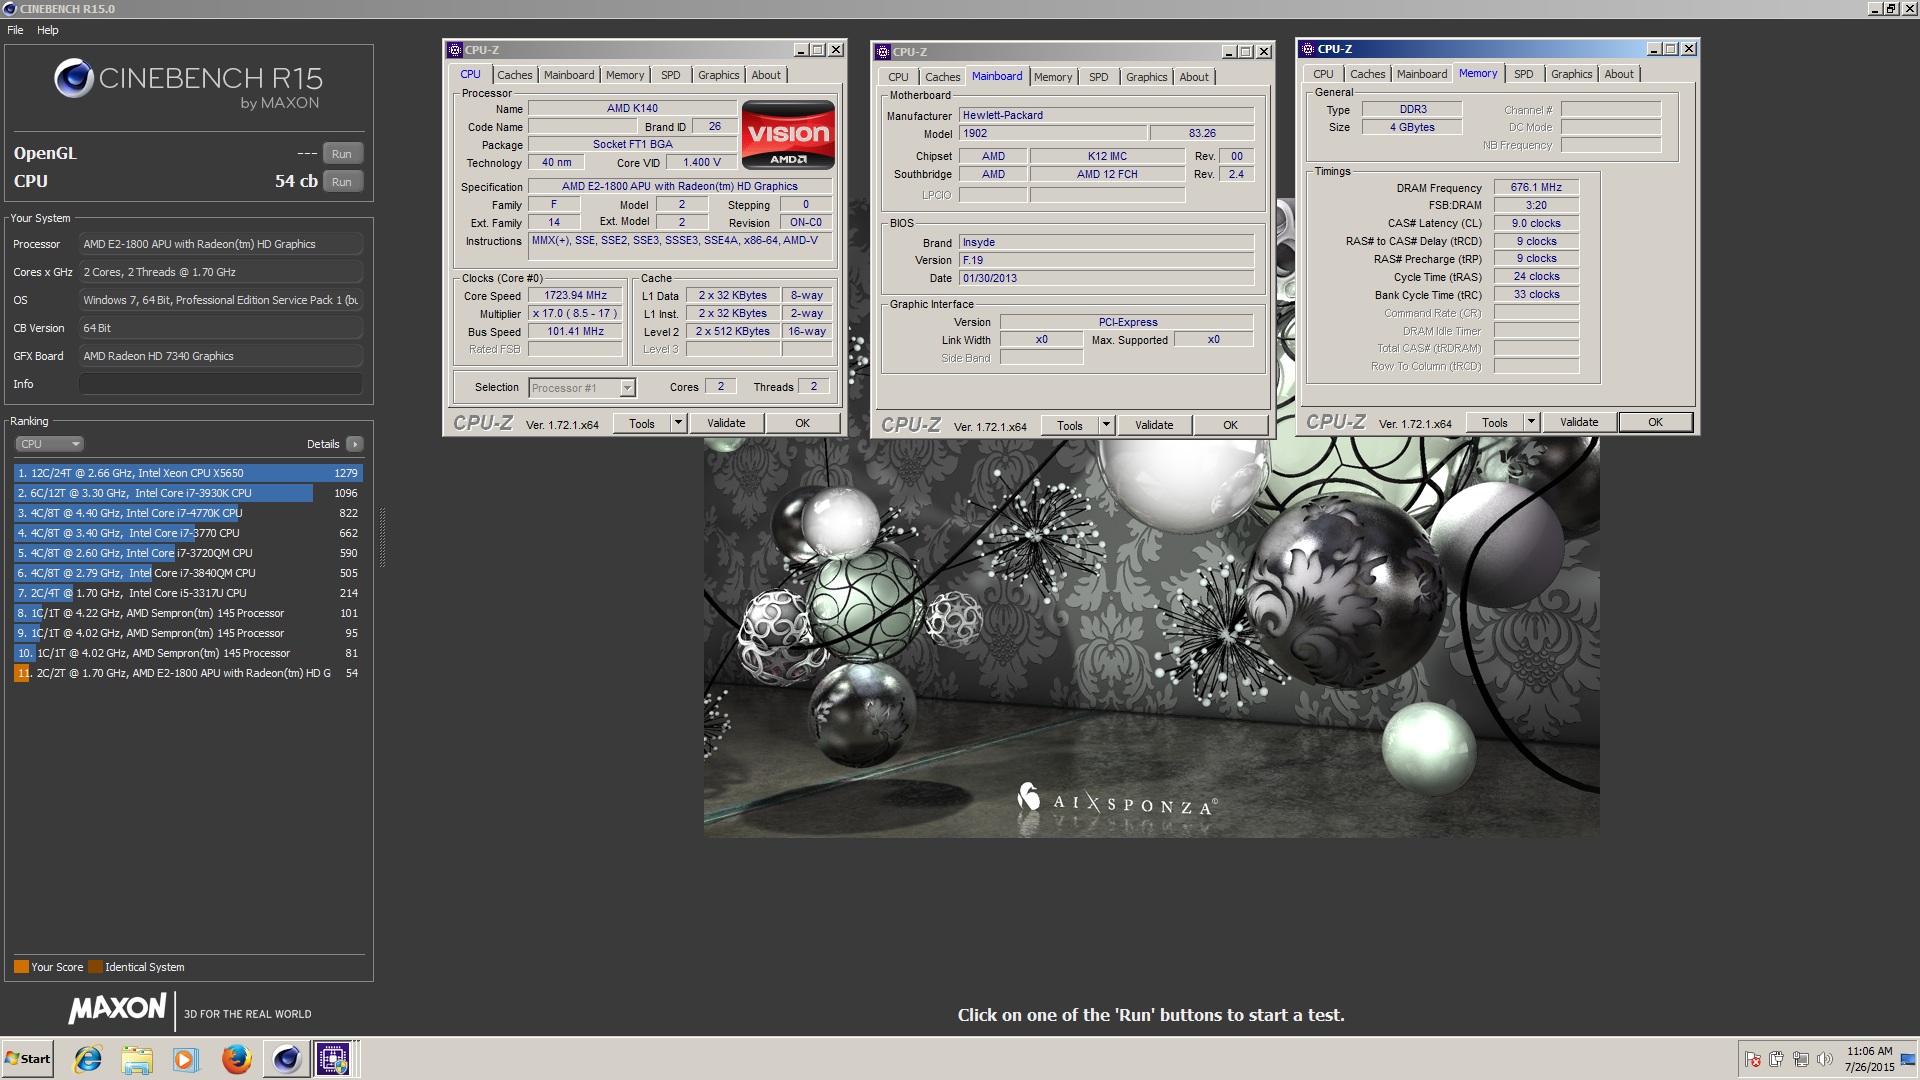The height and width of the screenshot is (1080, 1920).
Task: Click Your Score legend swatch
Action: tap(21, 967)
